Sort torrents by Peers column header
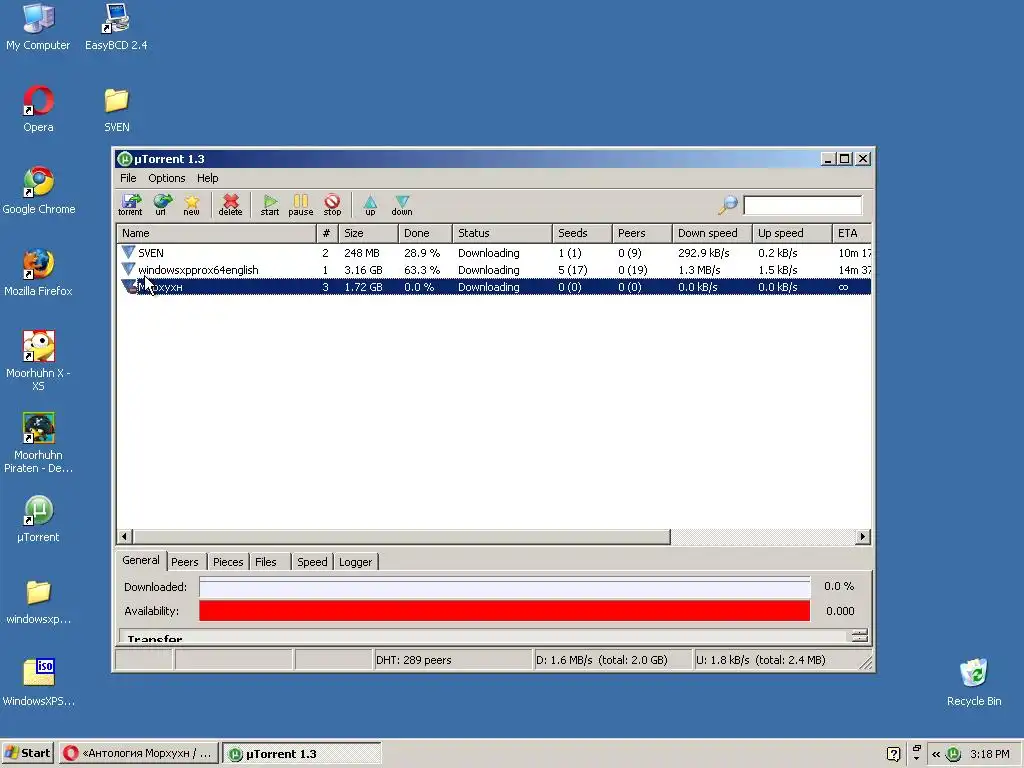Image resolution: width=1024 pixels, height=768 pixels. click(642, 233)
